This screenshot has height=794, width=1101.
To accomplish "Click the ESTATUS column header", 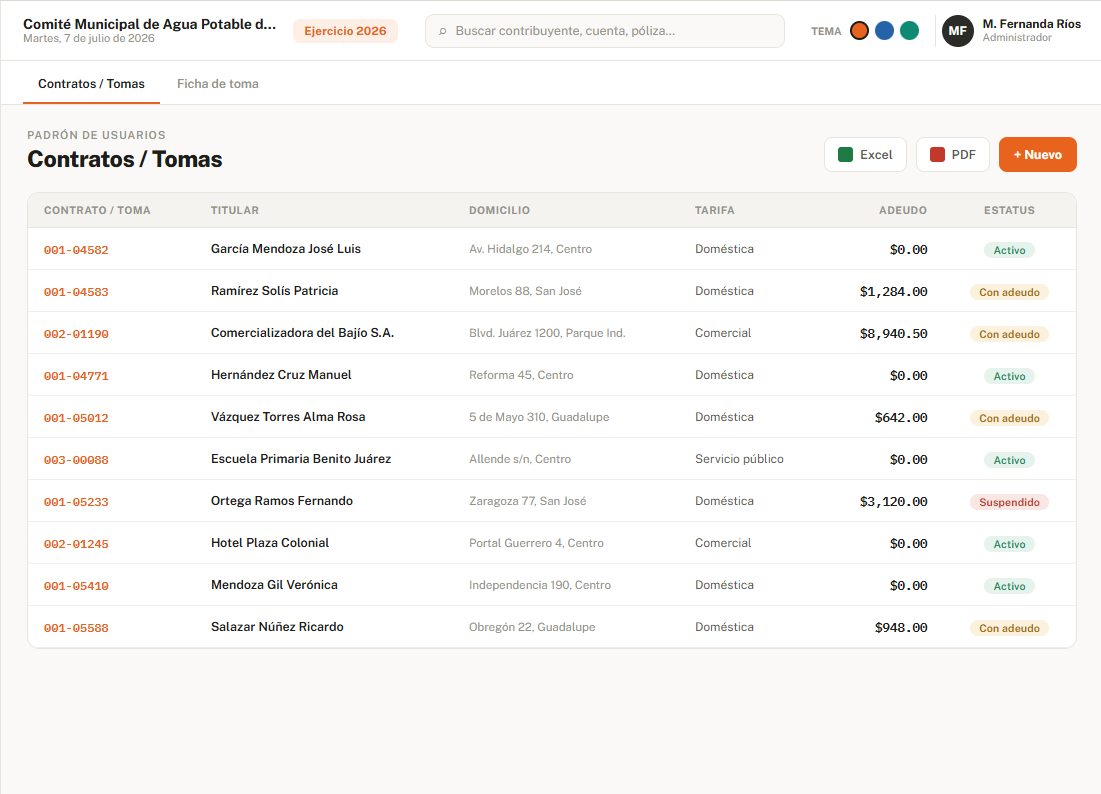I will click(x=1009, y=210).
